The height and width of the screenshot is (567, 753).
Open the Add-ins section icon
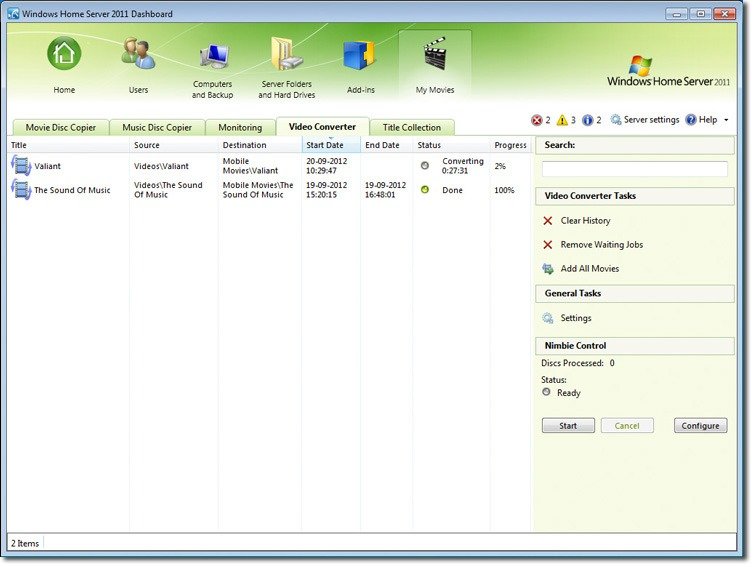360,55
